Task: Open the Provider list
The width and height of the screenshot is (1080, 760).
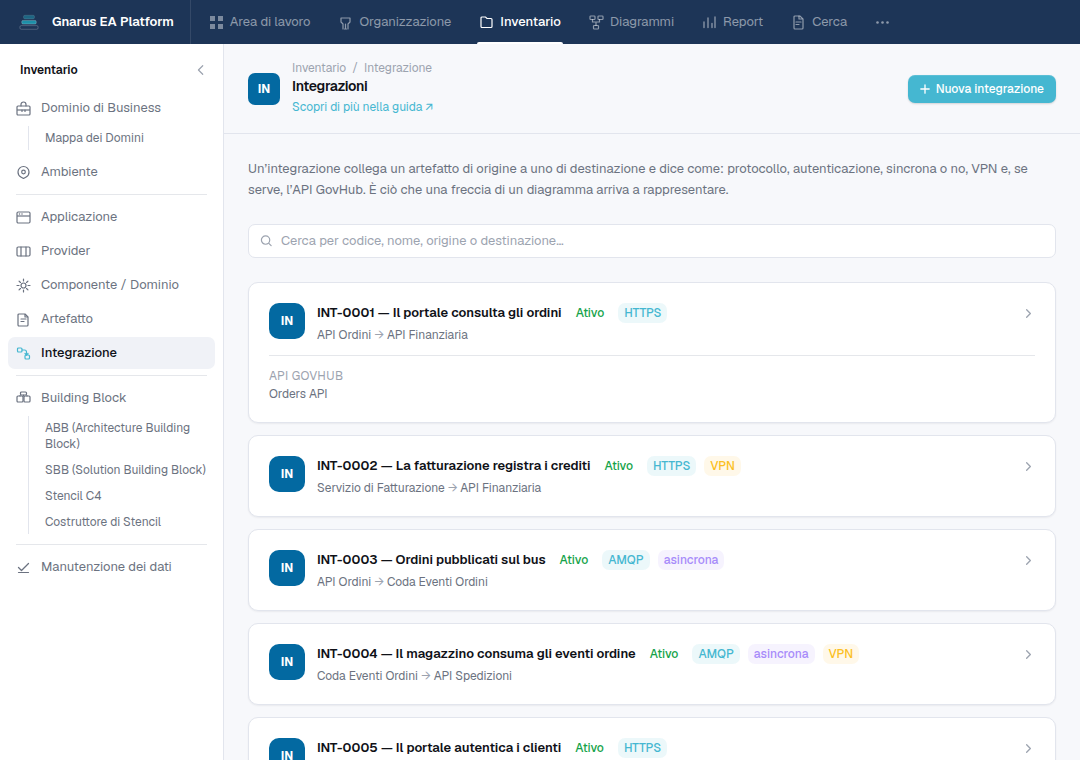Action: [112, 251]
